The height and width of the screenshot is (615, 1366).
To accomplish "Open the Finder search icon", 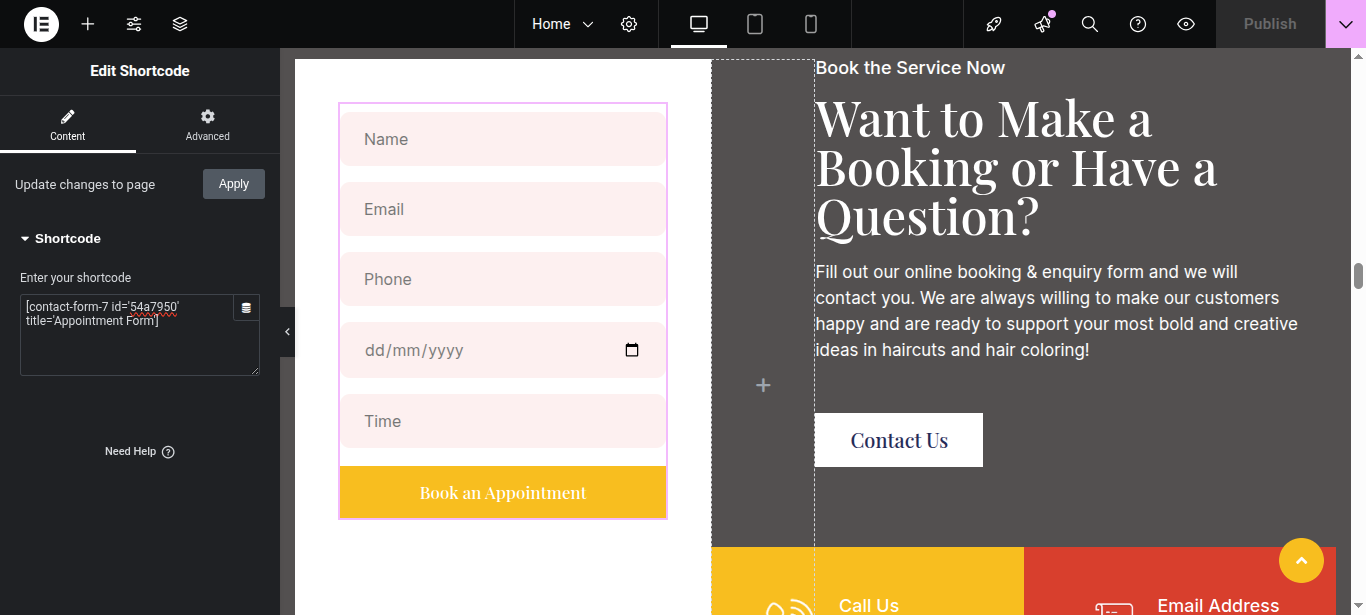I will (1090, 24).
